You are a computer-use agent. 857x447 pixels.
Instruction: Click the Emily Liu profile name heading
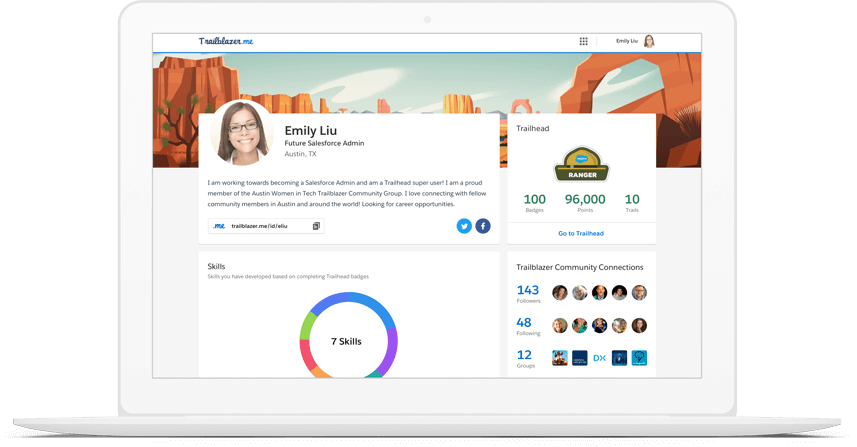point(310,131)
